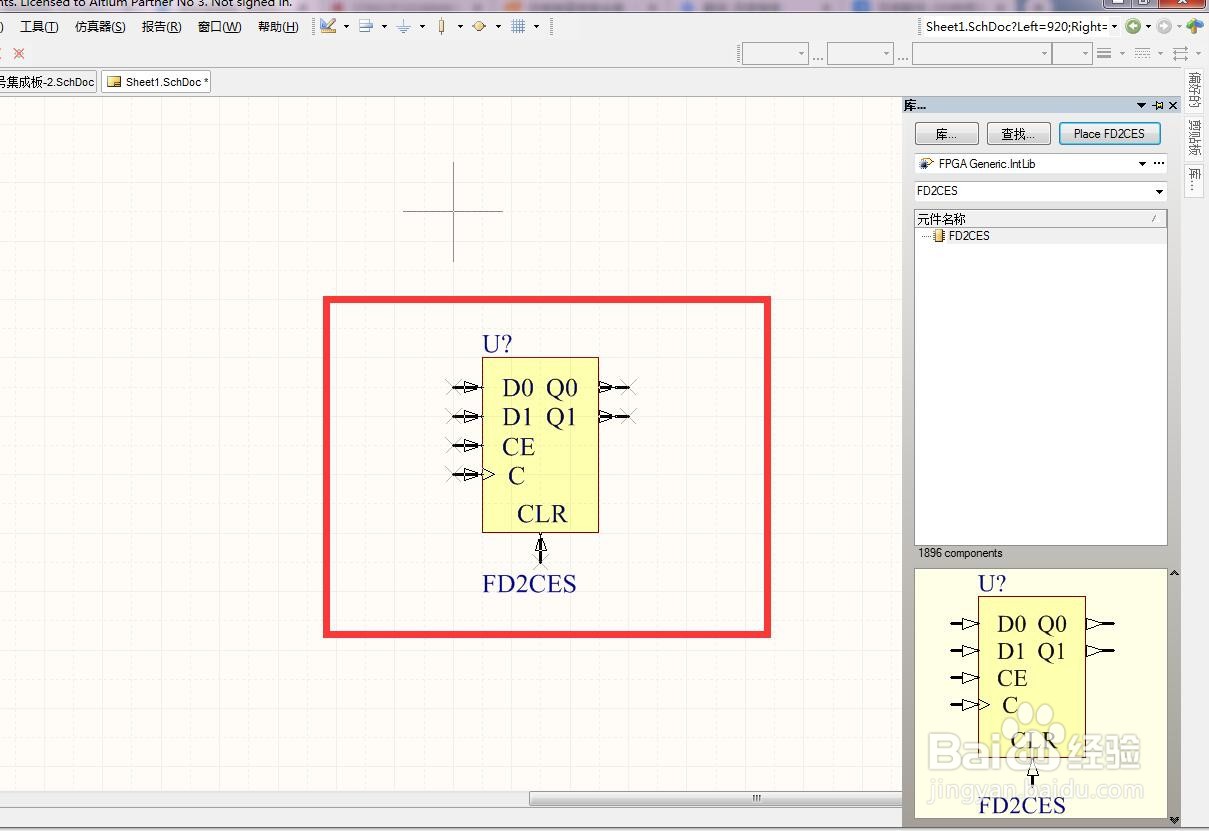Open the 库... side panel tab
The image size is (1209, 831).
pyautogui.click(x=1195, y=179)
